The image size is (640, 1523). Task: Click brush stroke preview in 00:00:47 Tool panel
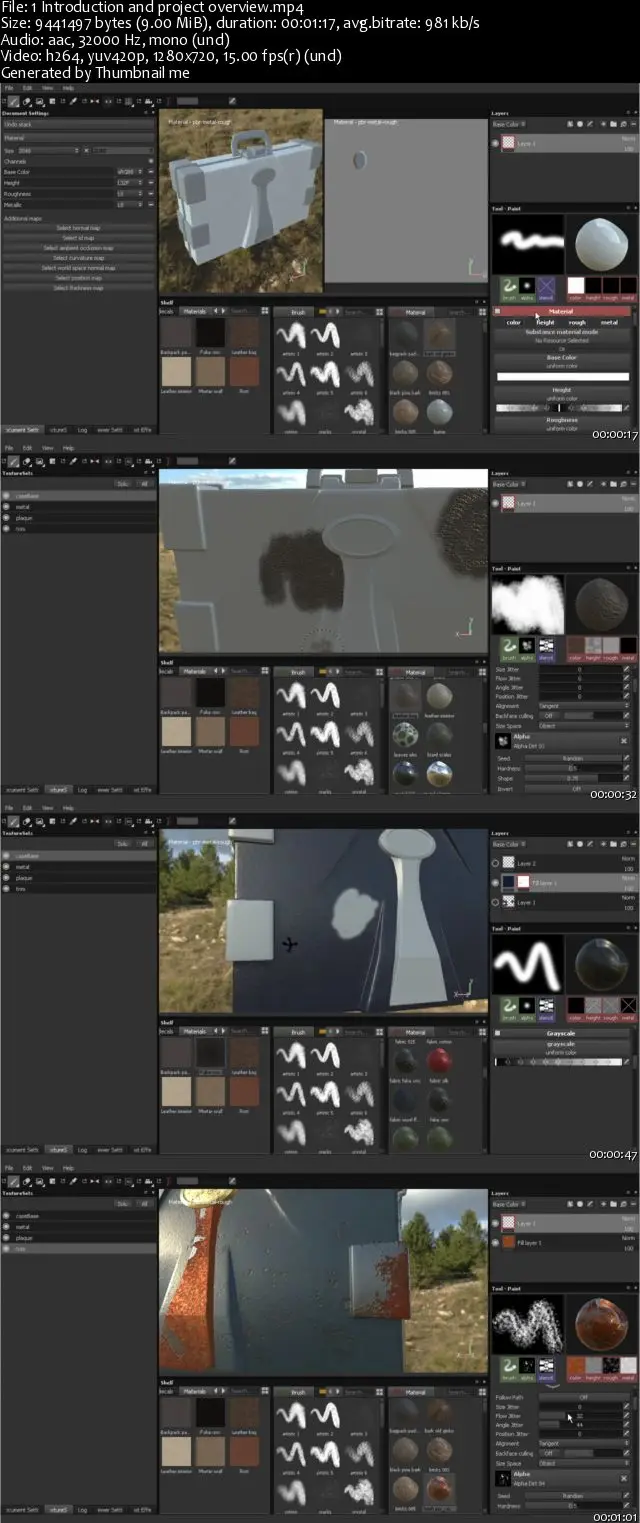pyautogui.click(x=528, y=963)
